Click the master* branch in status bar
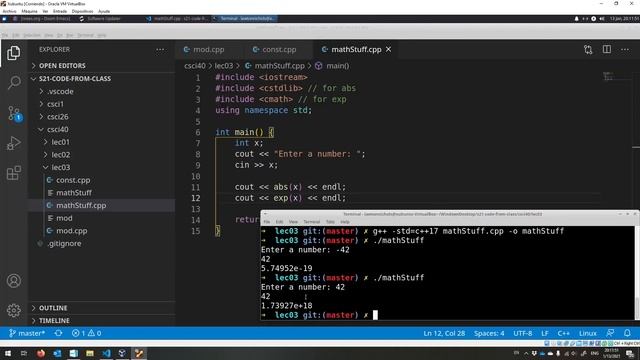This screenshot has width=640, height=360. coord(27,333)
